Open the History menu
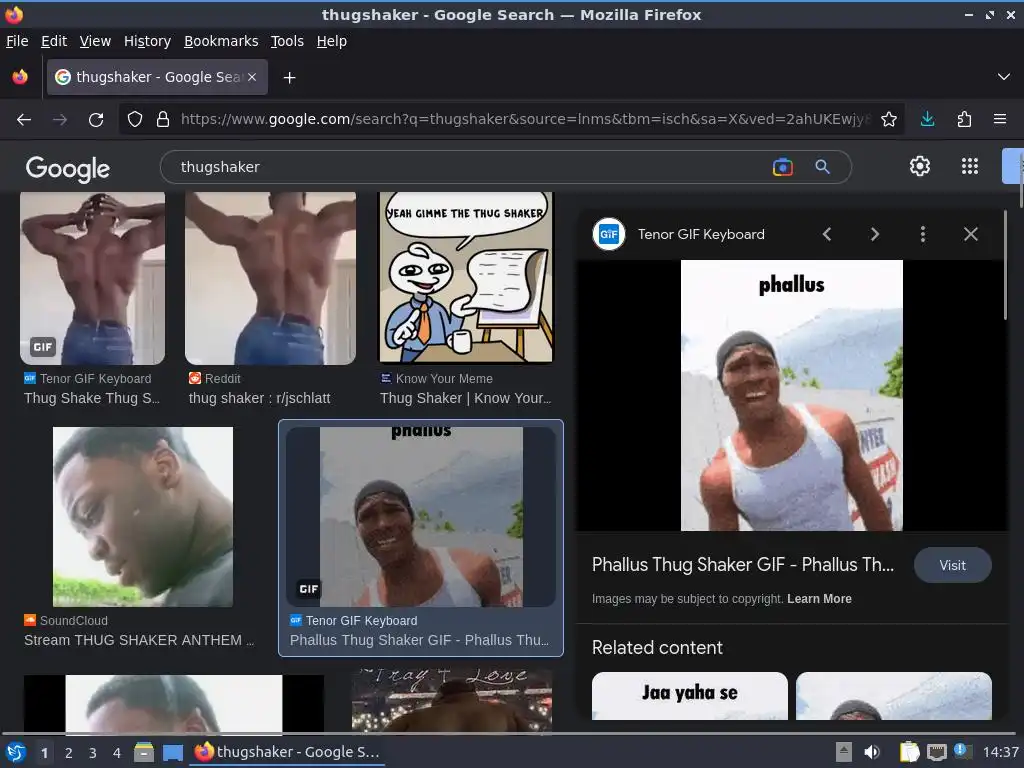Screen dimensions: 1024x768 (x=147, y=41)
